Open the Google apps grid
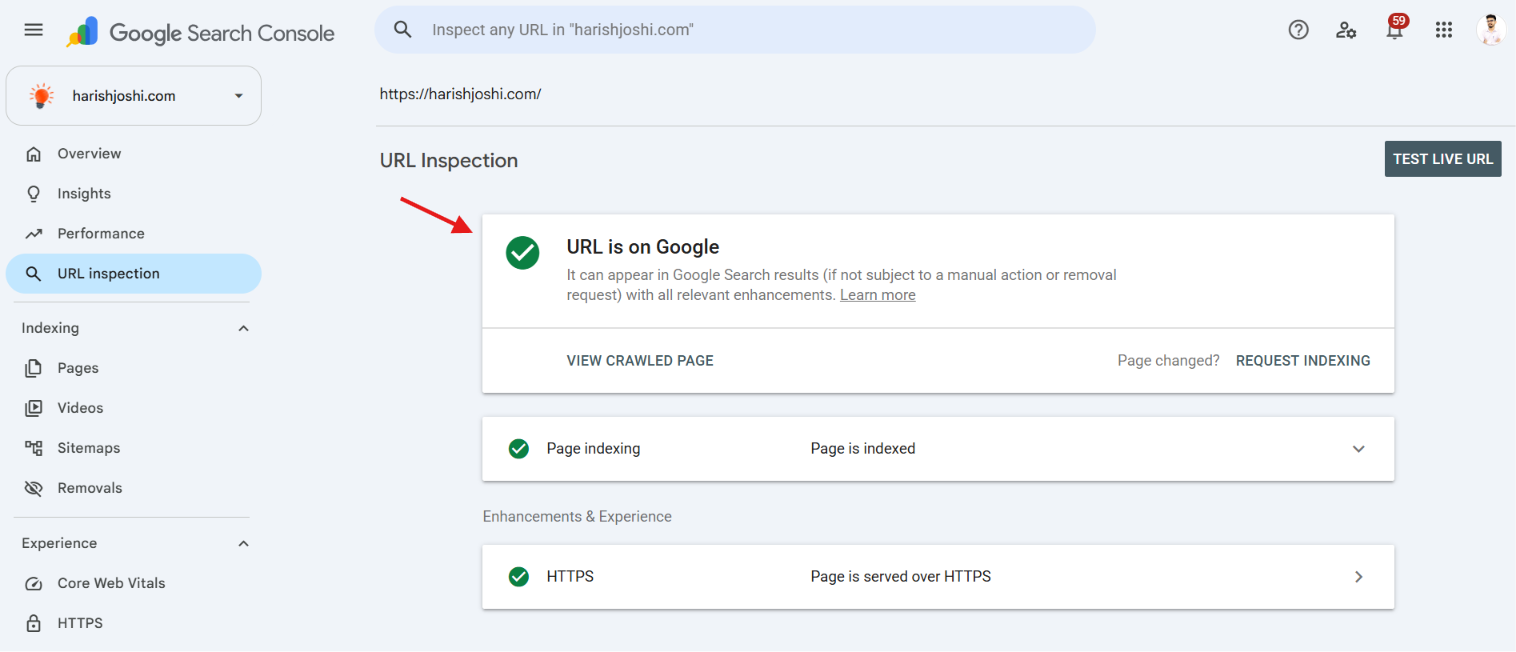 pyautogui.click(x=1443, y=30)
